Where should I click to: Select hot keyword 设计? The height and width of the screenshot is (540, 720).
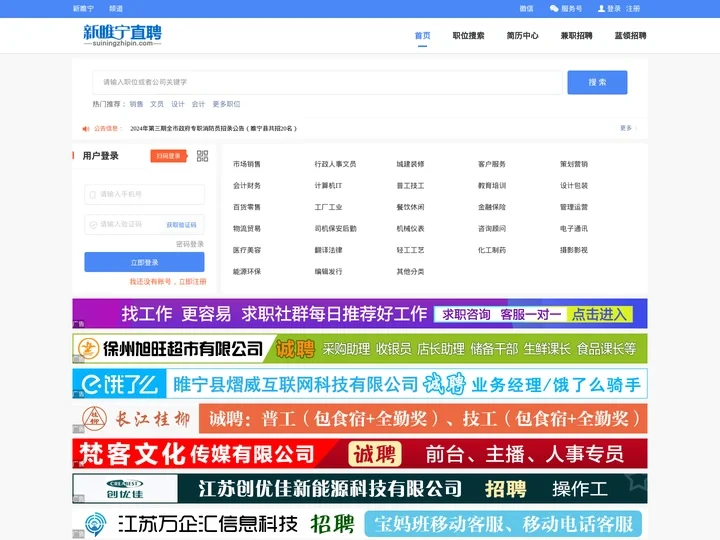point(178,104)
